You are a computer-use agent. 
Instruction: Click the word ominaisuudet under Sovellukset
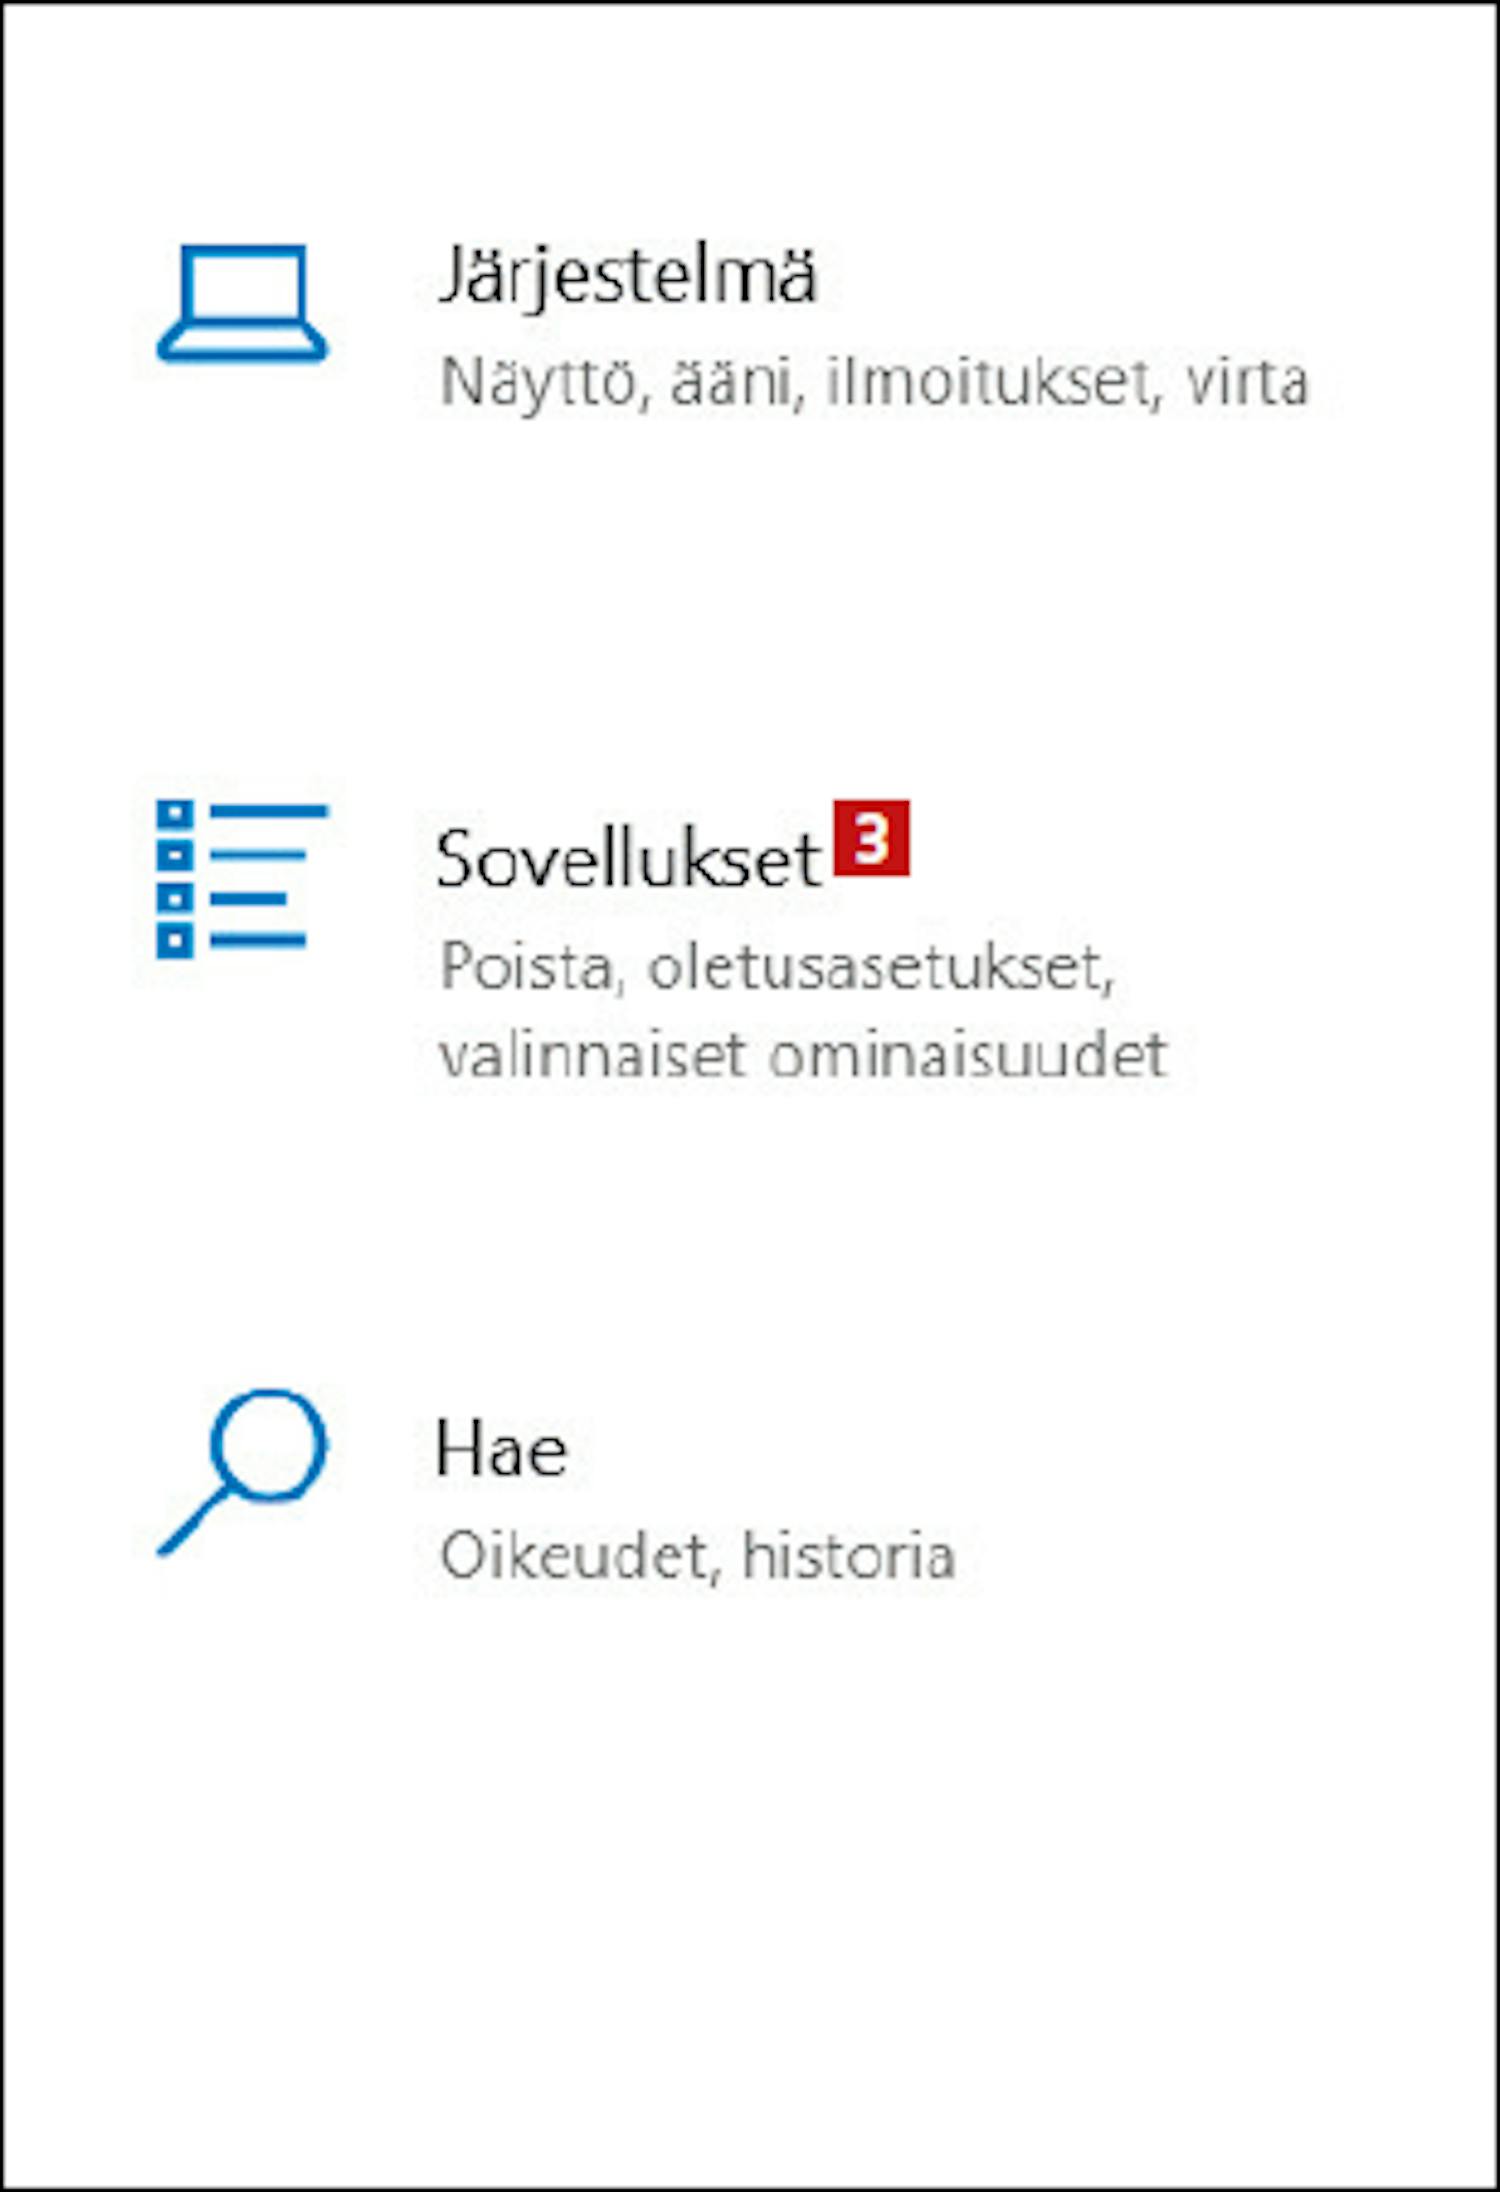click(x=968, y=1055)
